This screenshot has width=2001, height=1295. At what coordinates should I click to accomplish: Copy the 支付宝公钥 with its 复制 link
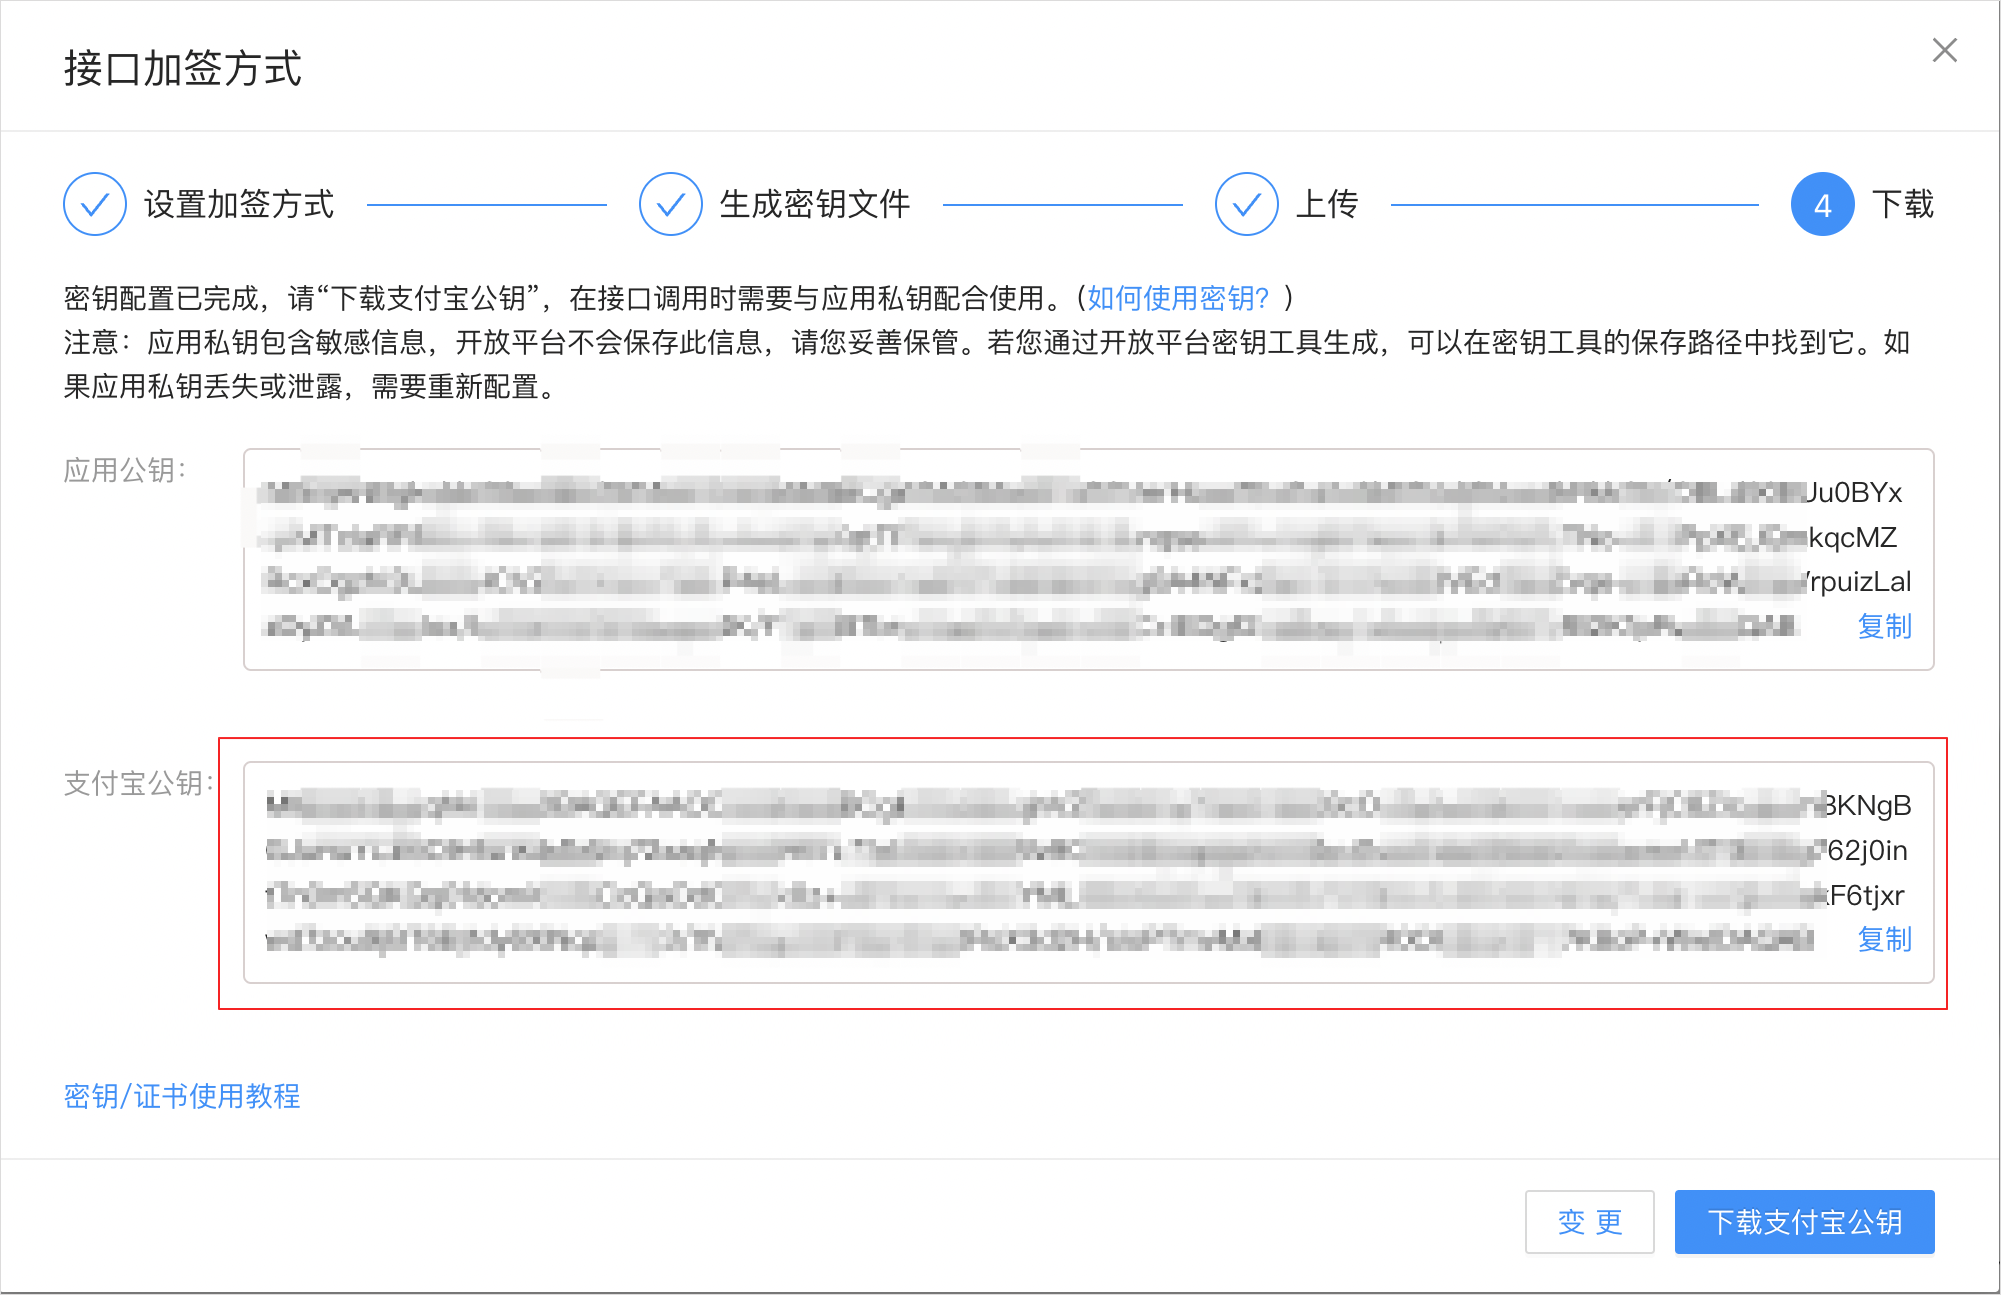(x=1884, y=939)
